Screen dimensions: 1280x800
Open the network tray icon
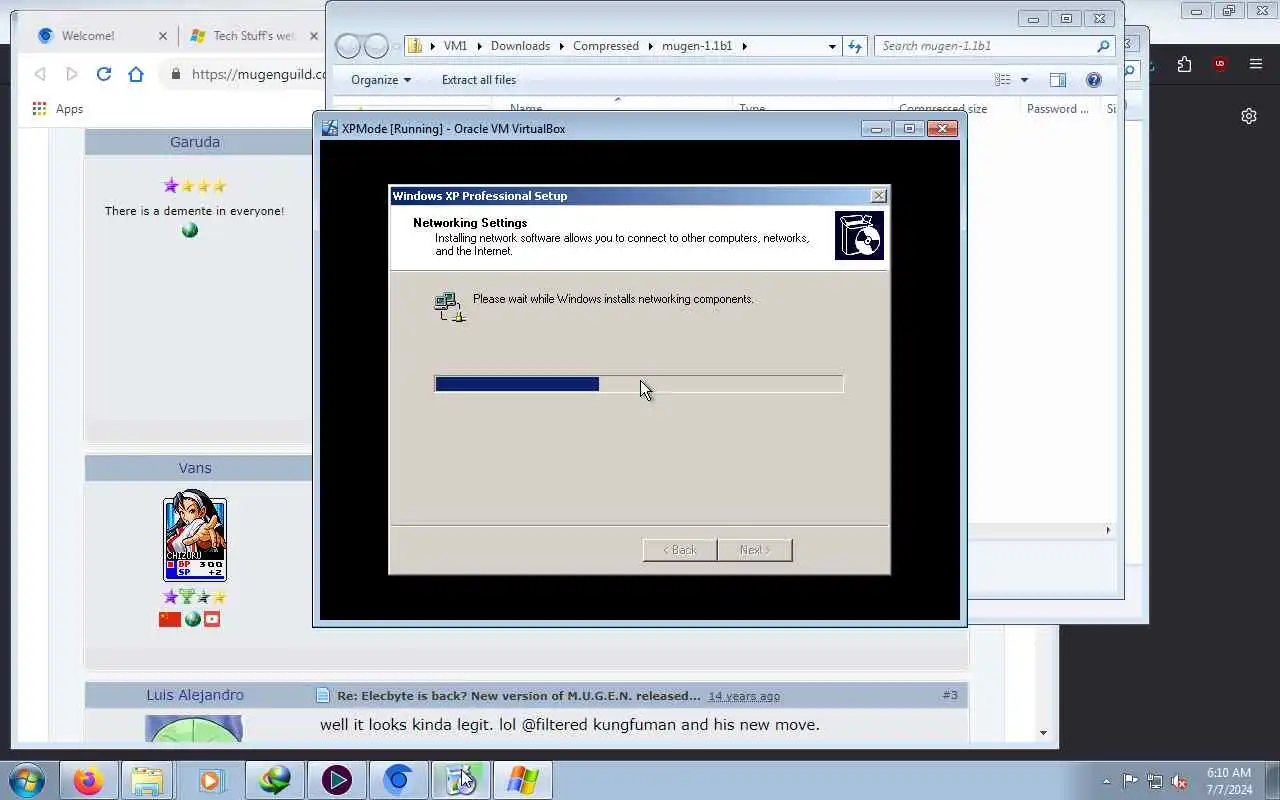pos(1155,781)
